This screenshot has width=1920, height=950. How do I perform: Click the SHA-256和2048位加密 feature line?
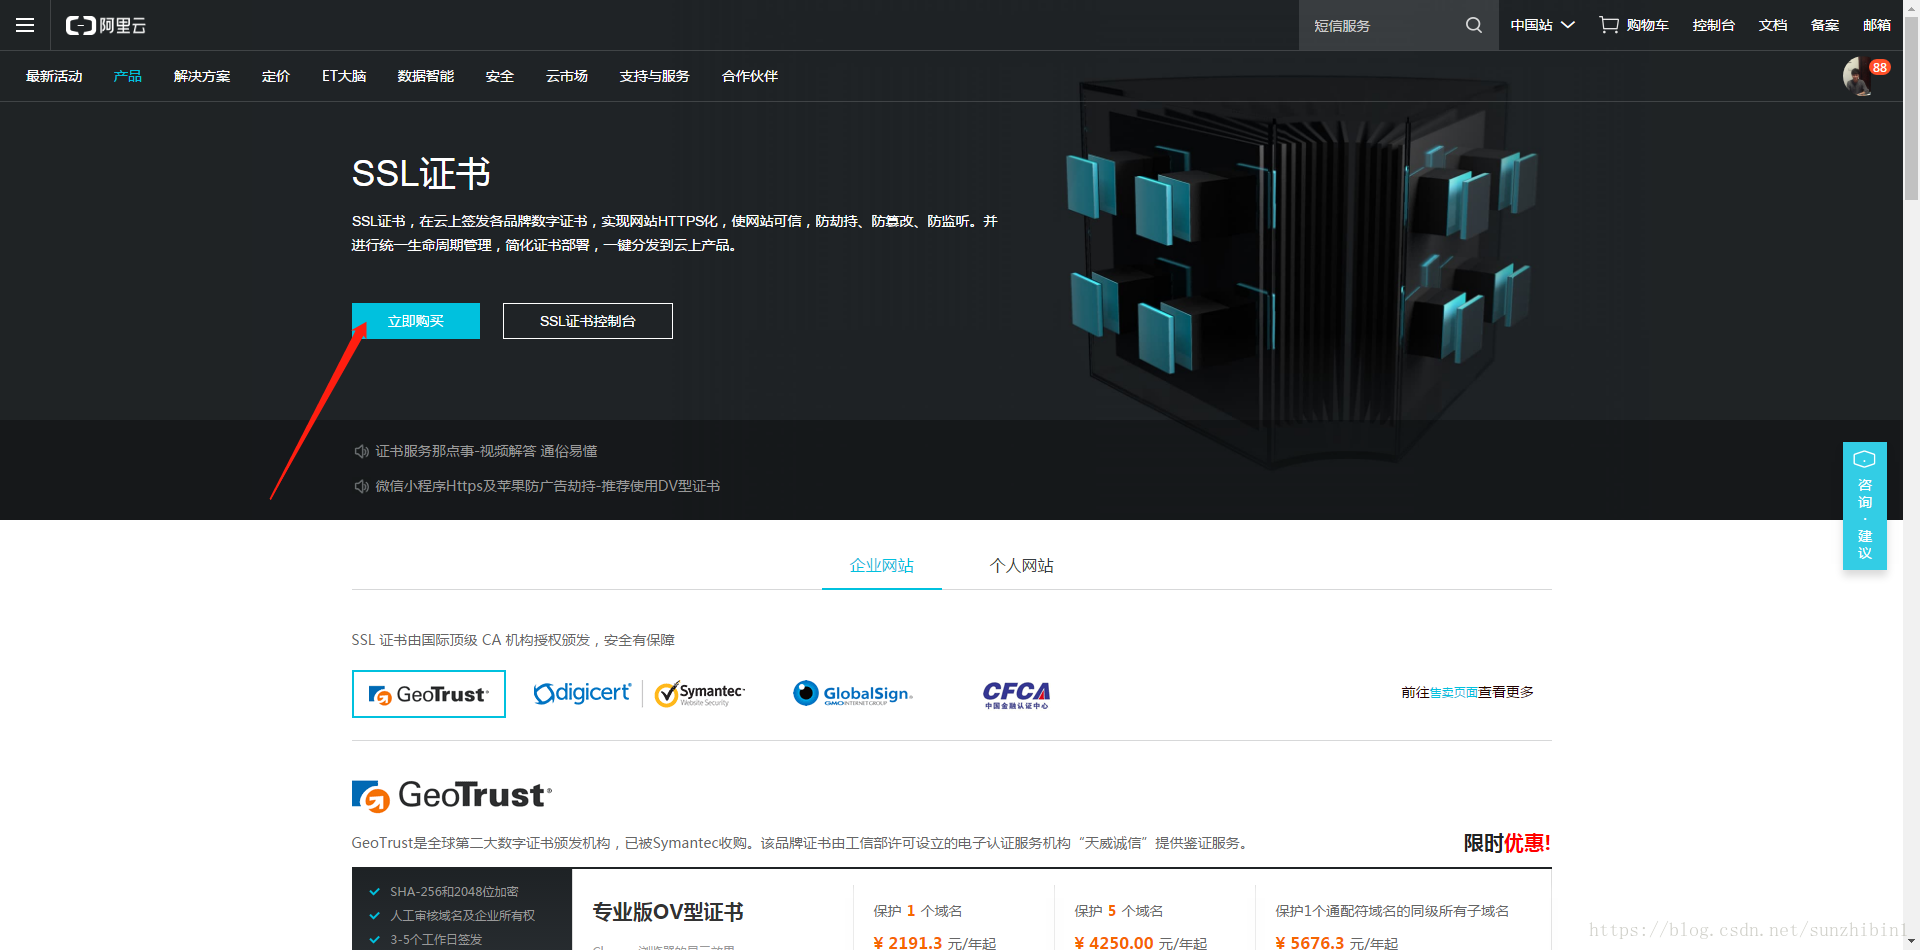click(454, 892)
